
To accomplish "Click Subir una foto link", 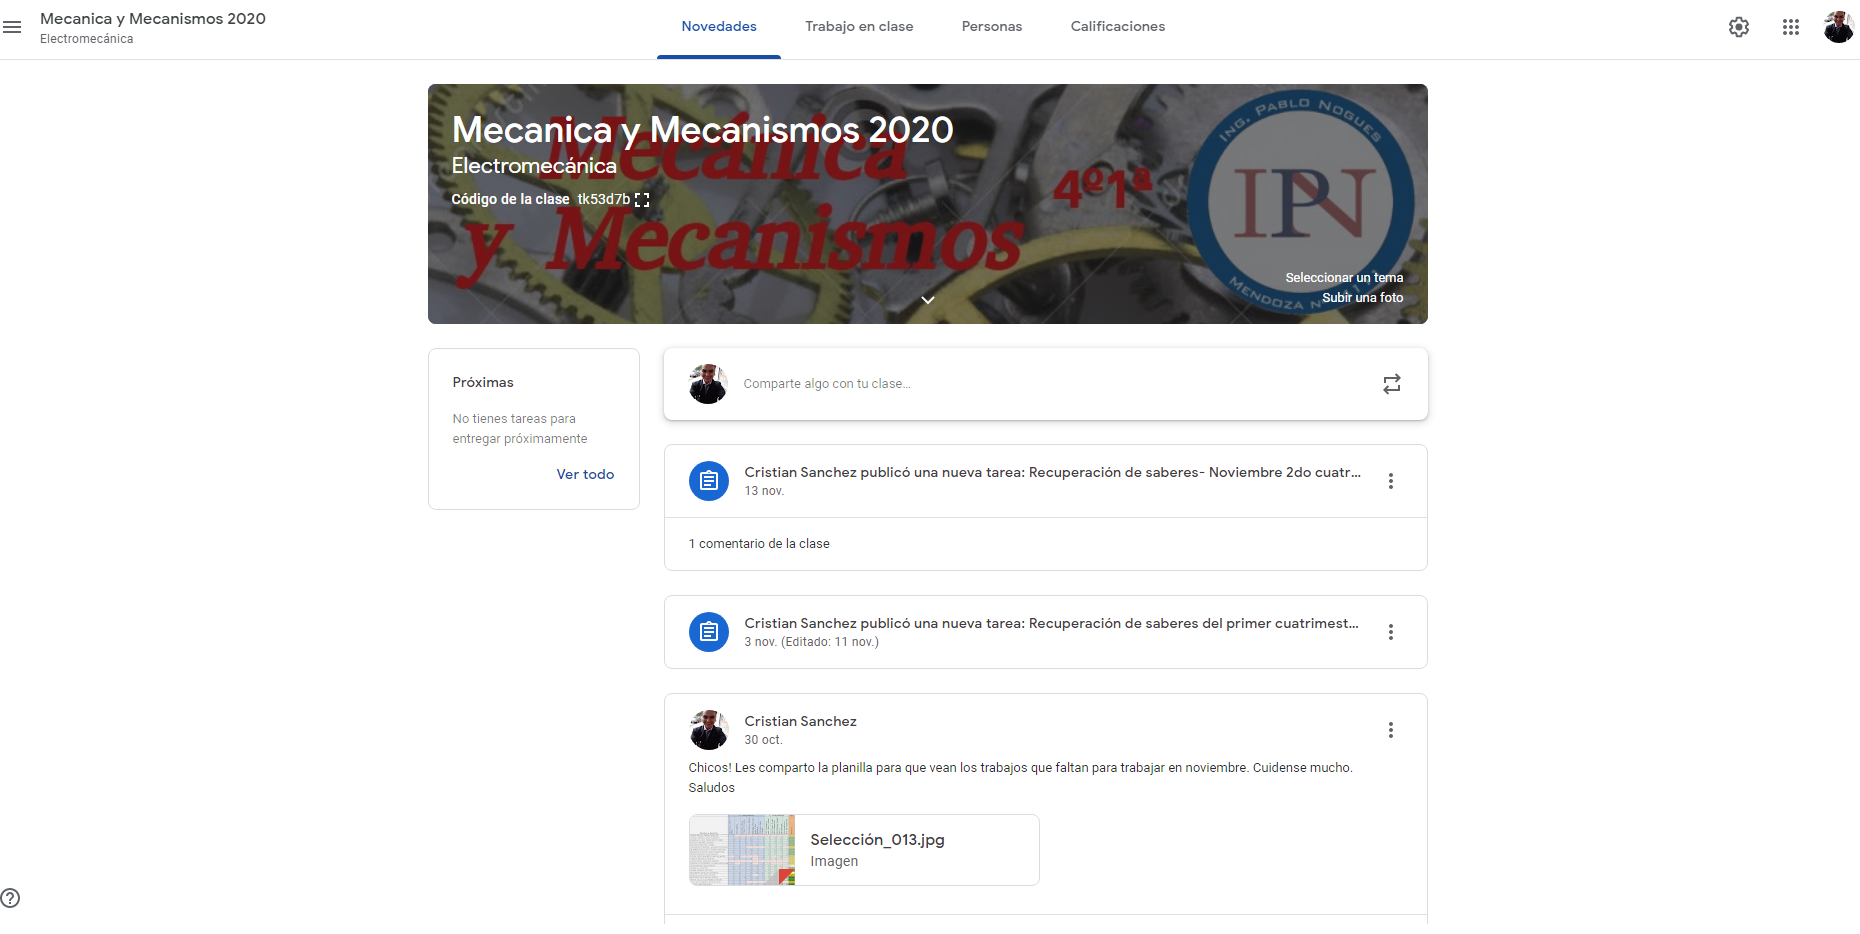I will pyautogui.click(x=1362, y=298).
